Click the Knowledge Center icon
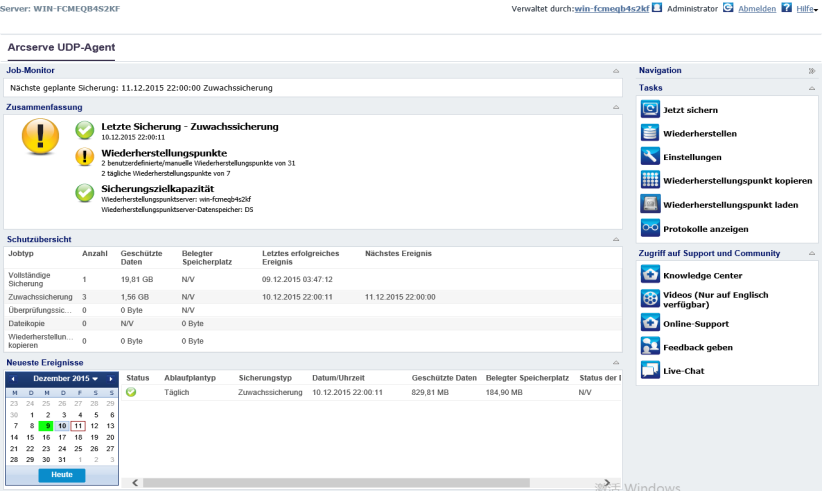 point(650,275)
